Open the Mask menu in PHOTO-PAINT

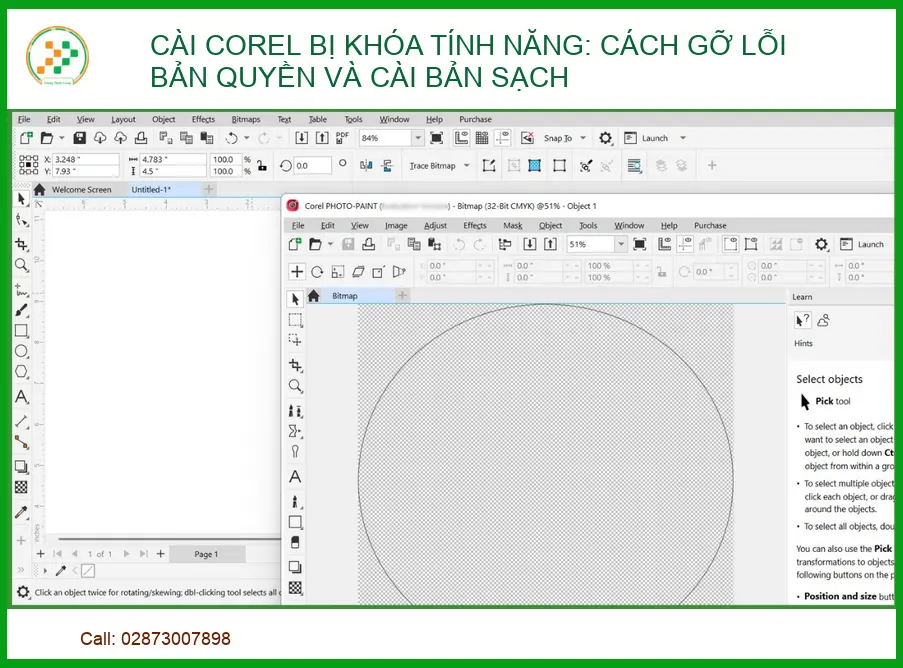[x=512, y=226]
